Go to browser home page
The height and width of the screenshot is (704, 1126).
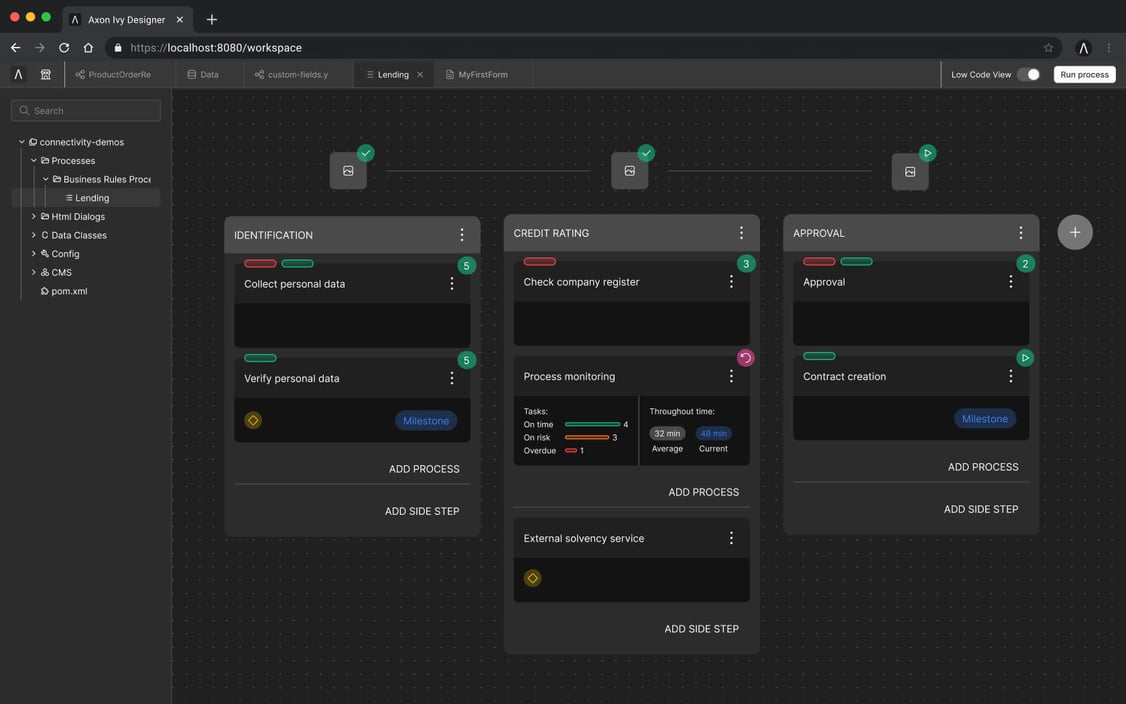pos(88,47)
